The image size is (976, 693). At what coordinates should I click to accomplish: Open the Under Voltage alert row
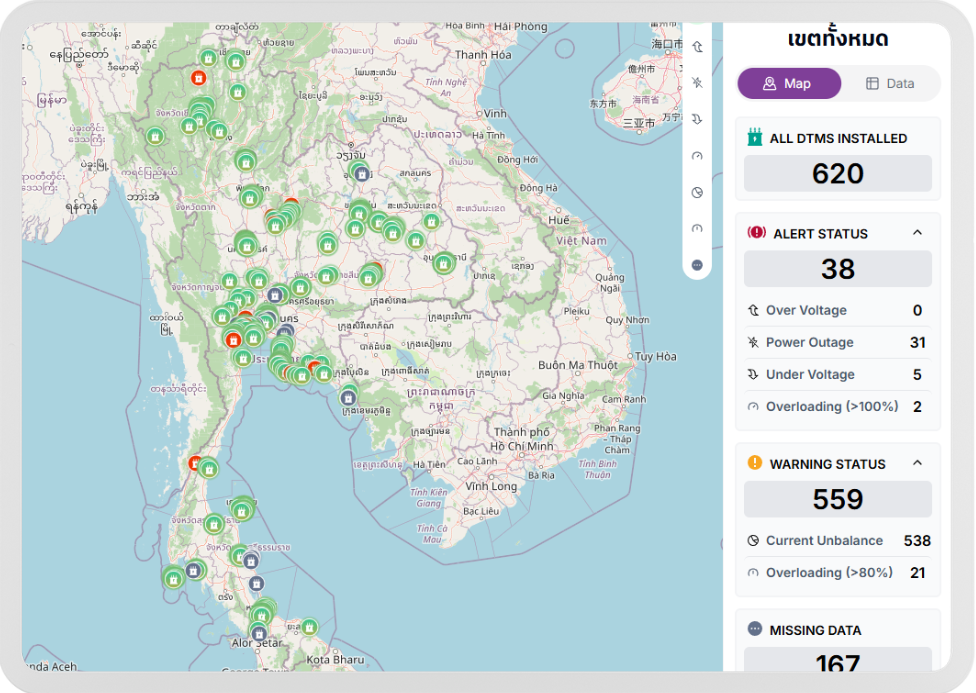pyautogui.click(x=838, y=374)
